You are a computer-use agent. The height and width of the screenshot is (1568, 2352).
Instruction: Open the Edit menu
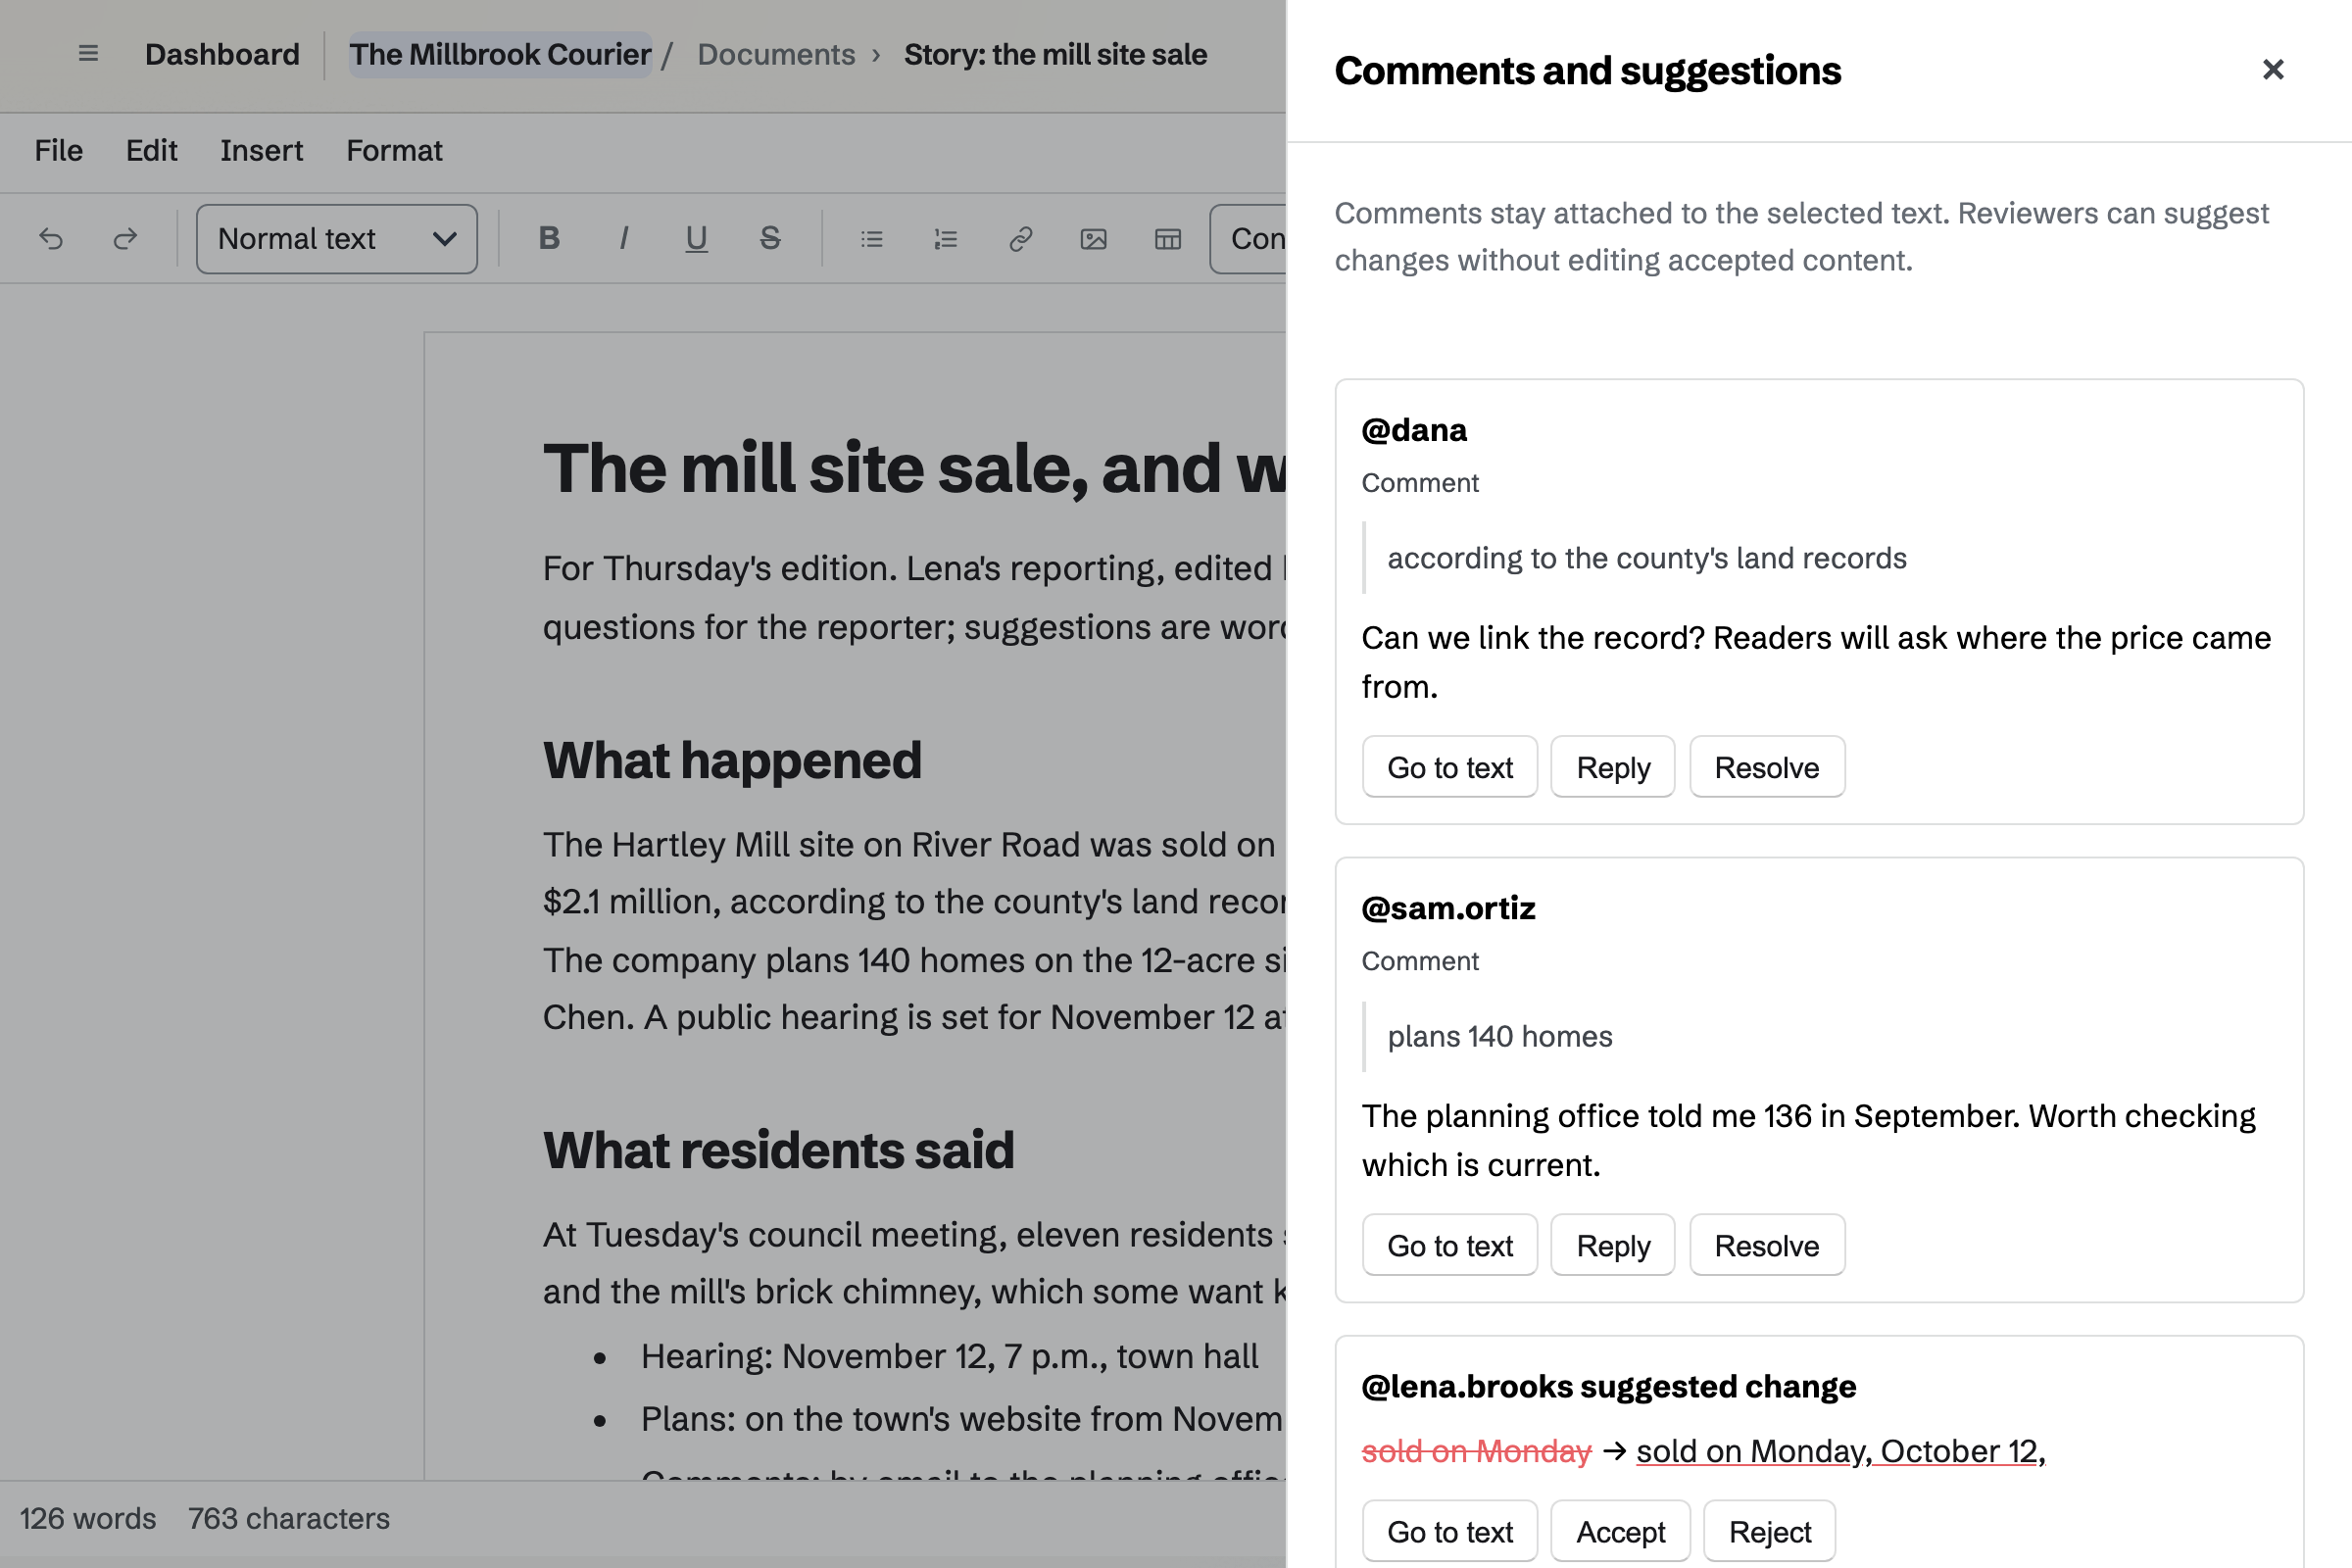(151, 151)
